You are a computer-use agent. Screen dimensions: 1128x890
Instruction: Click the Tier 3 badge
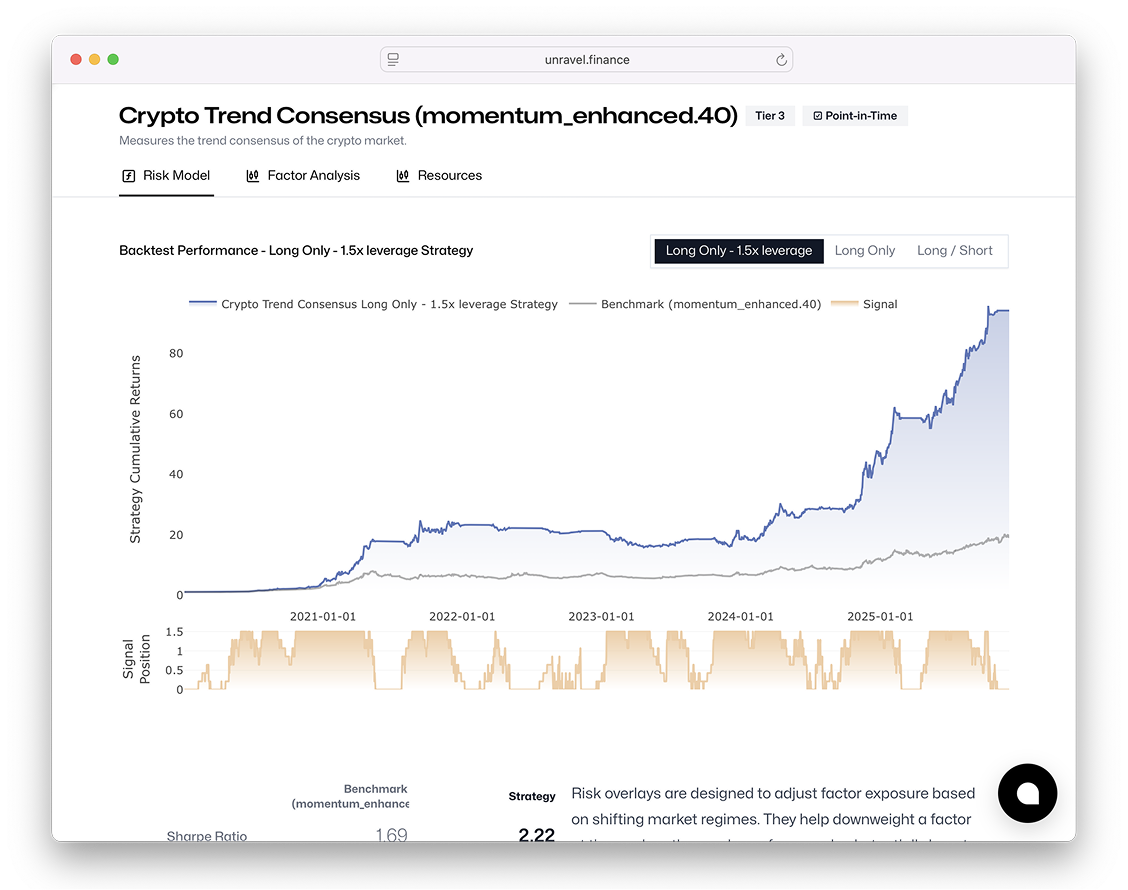click(770, 116)
